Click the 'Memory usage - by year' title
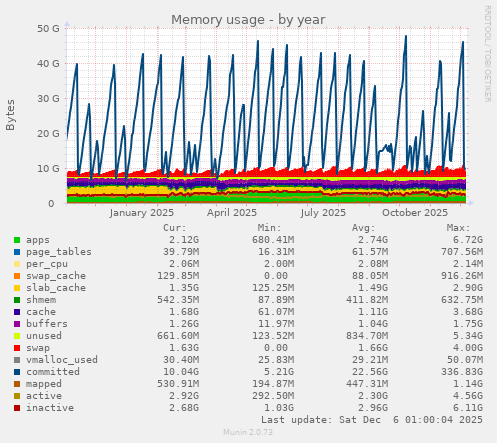This screenshot has height=443, width=497. tap(248, 20)
